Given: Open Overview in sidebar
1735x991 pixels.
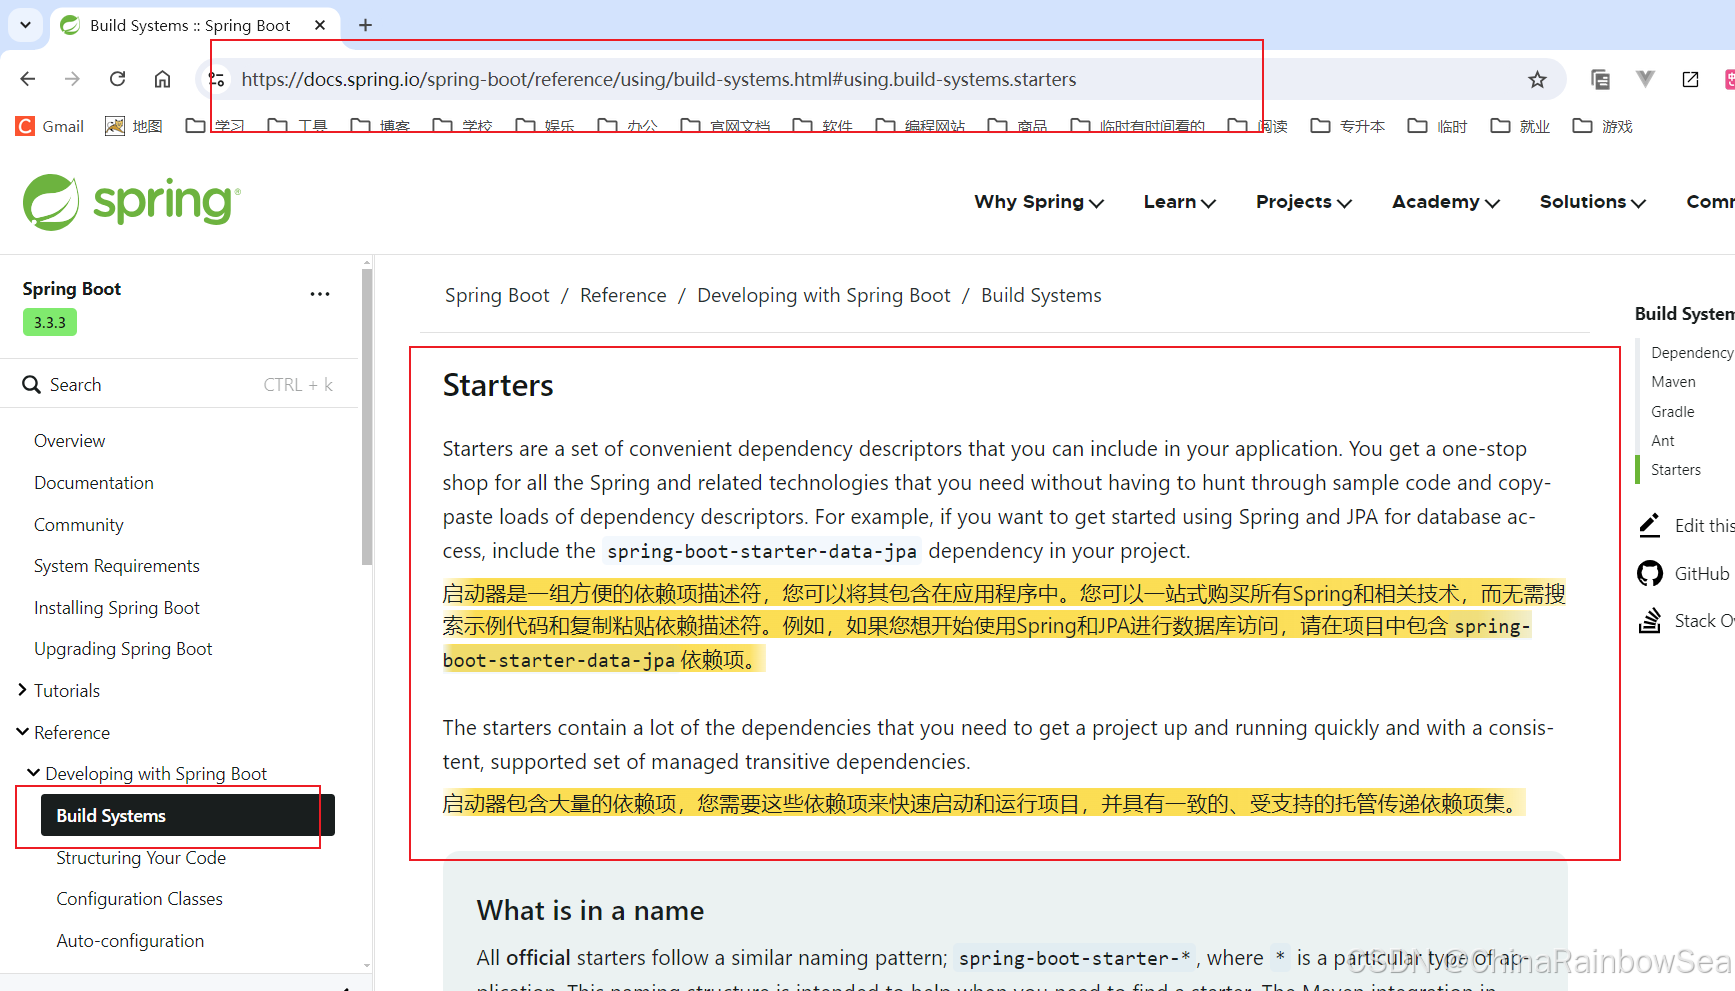Looking at the screenshot, I should 69,441.
